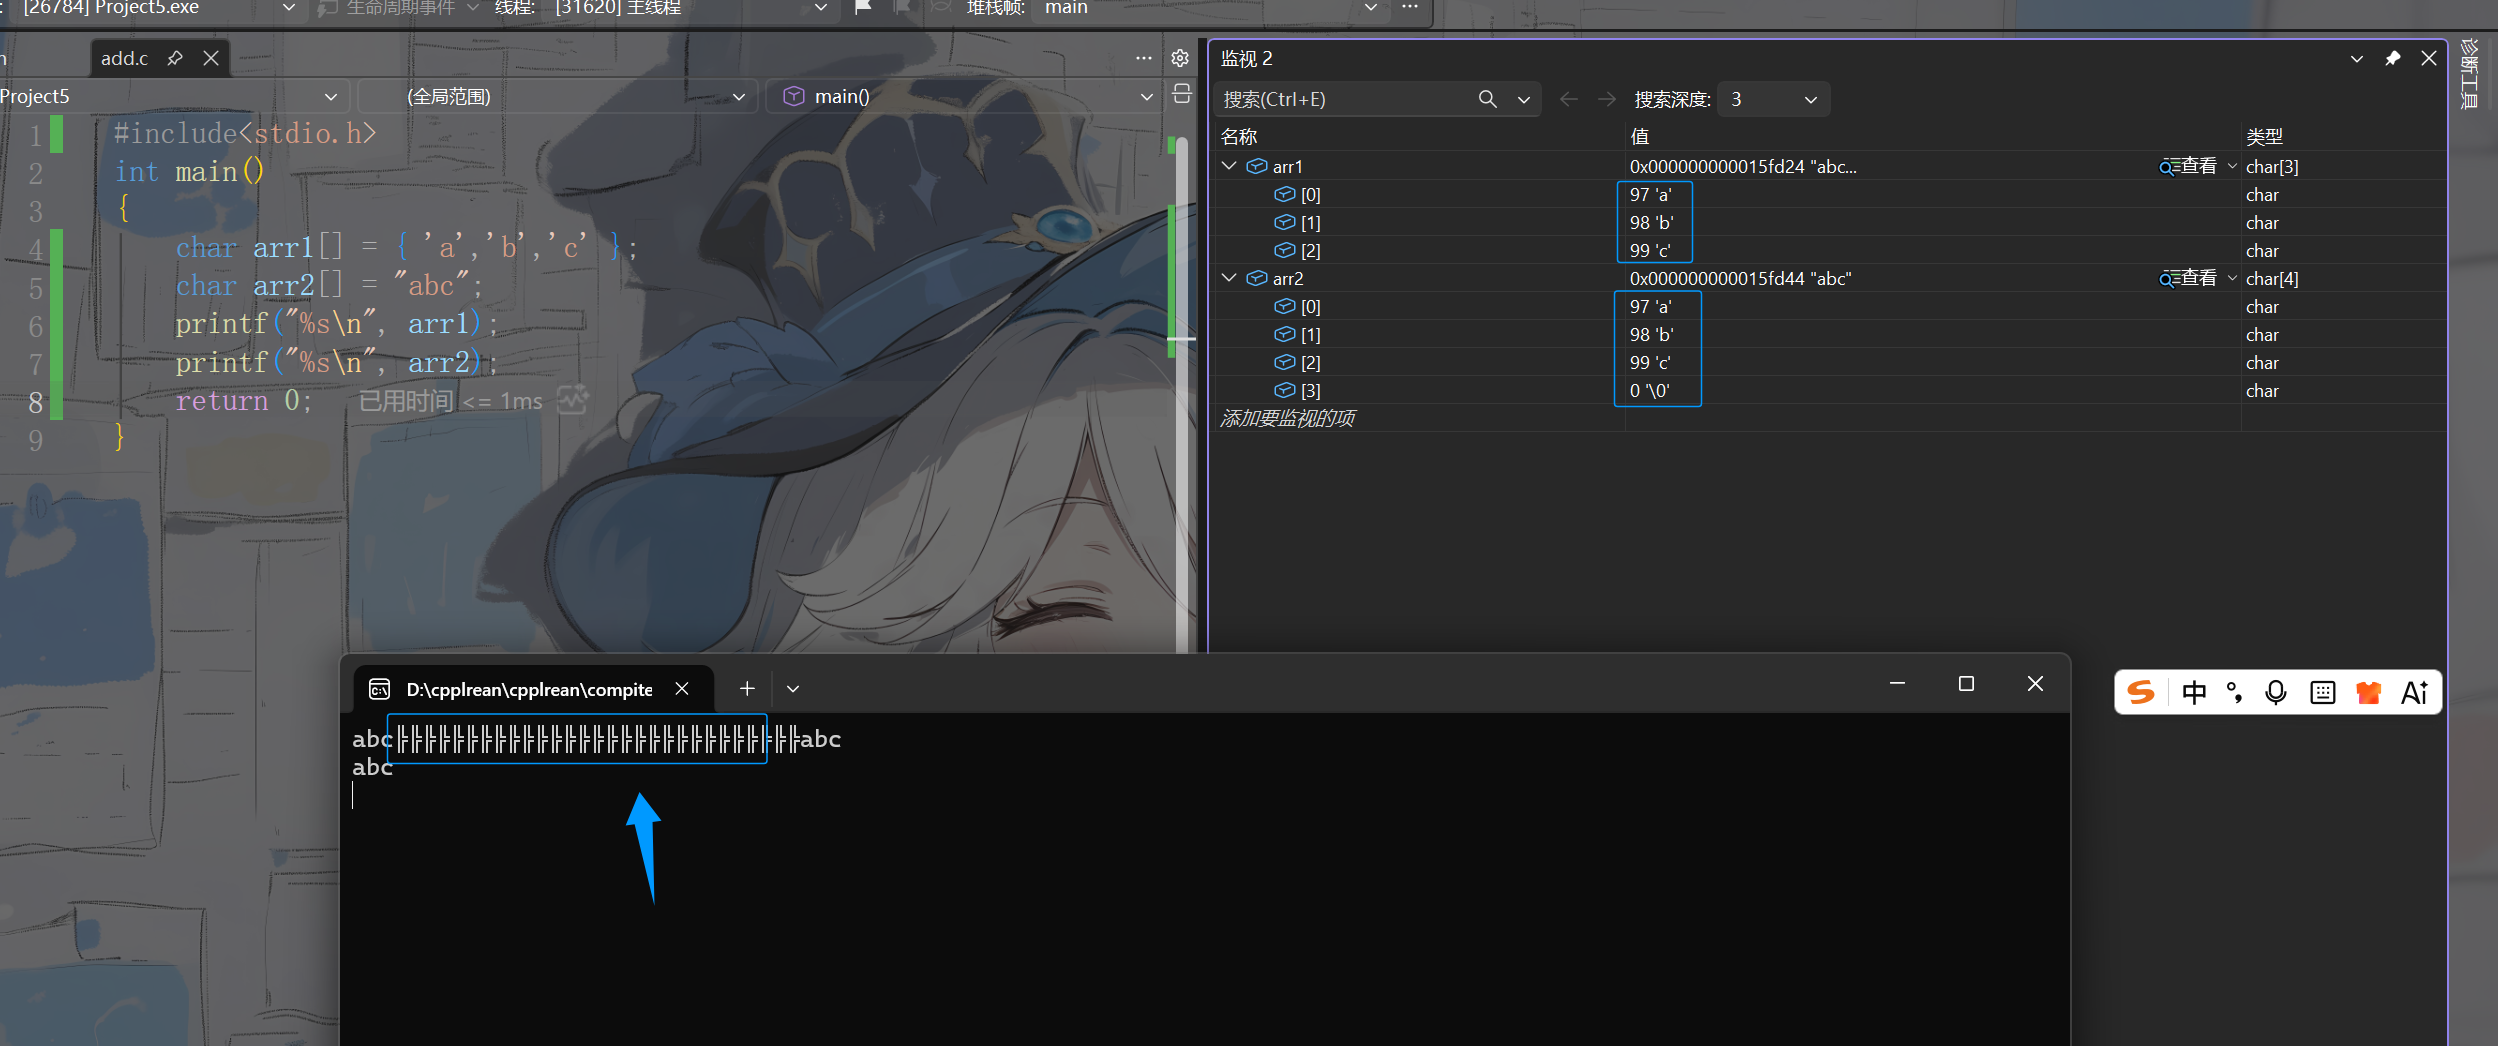Open the view (查看) visualizer for arr1
The height and width of the screenshot is (1046, 2498).
[x=2188, y=166]
